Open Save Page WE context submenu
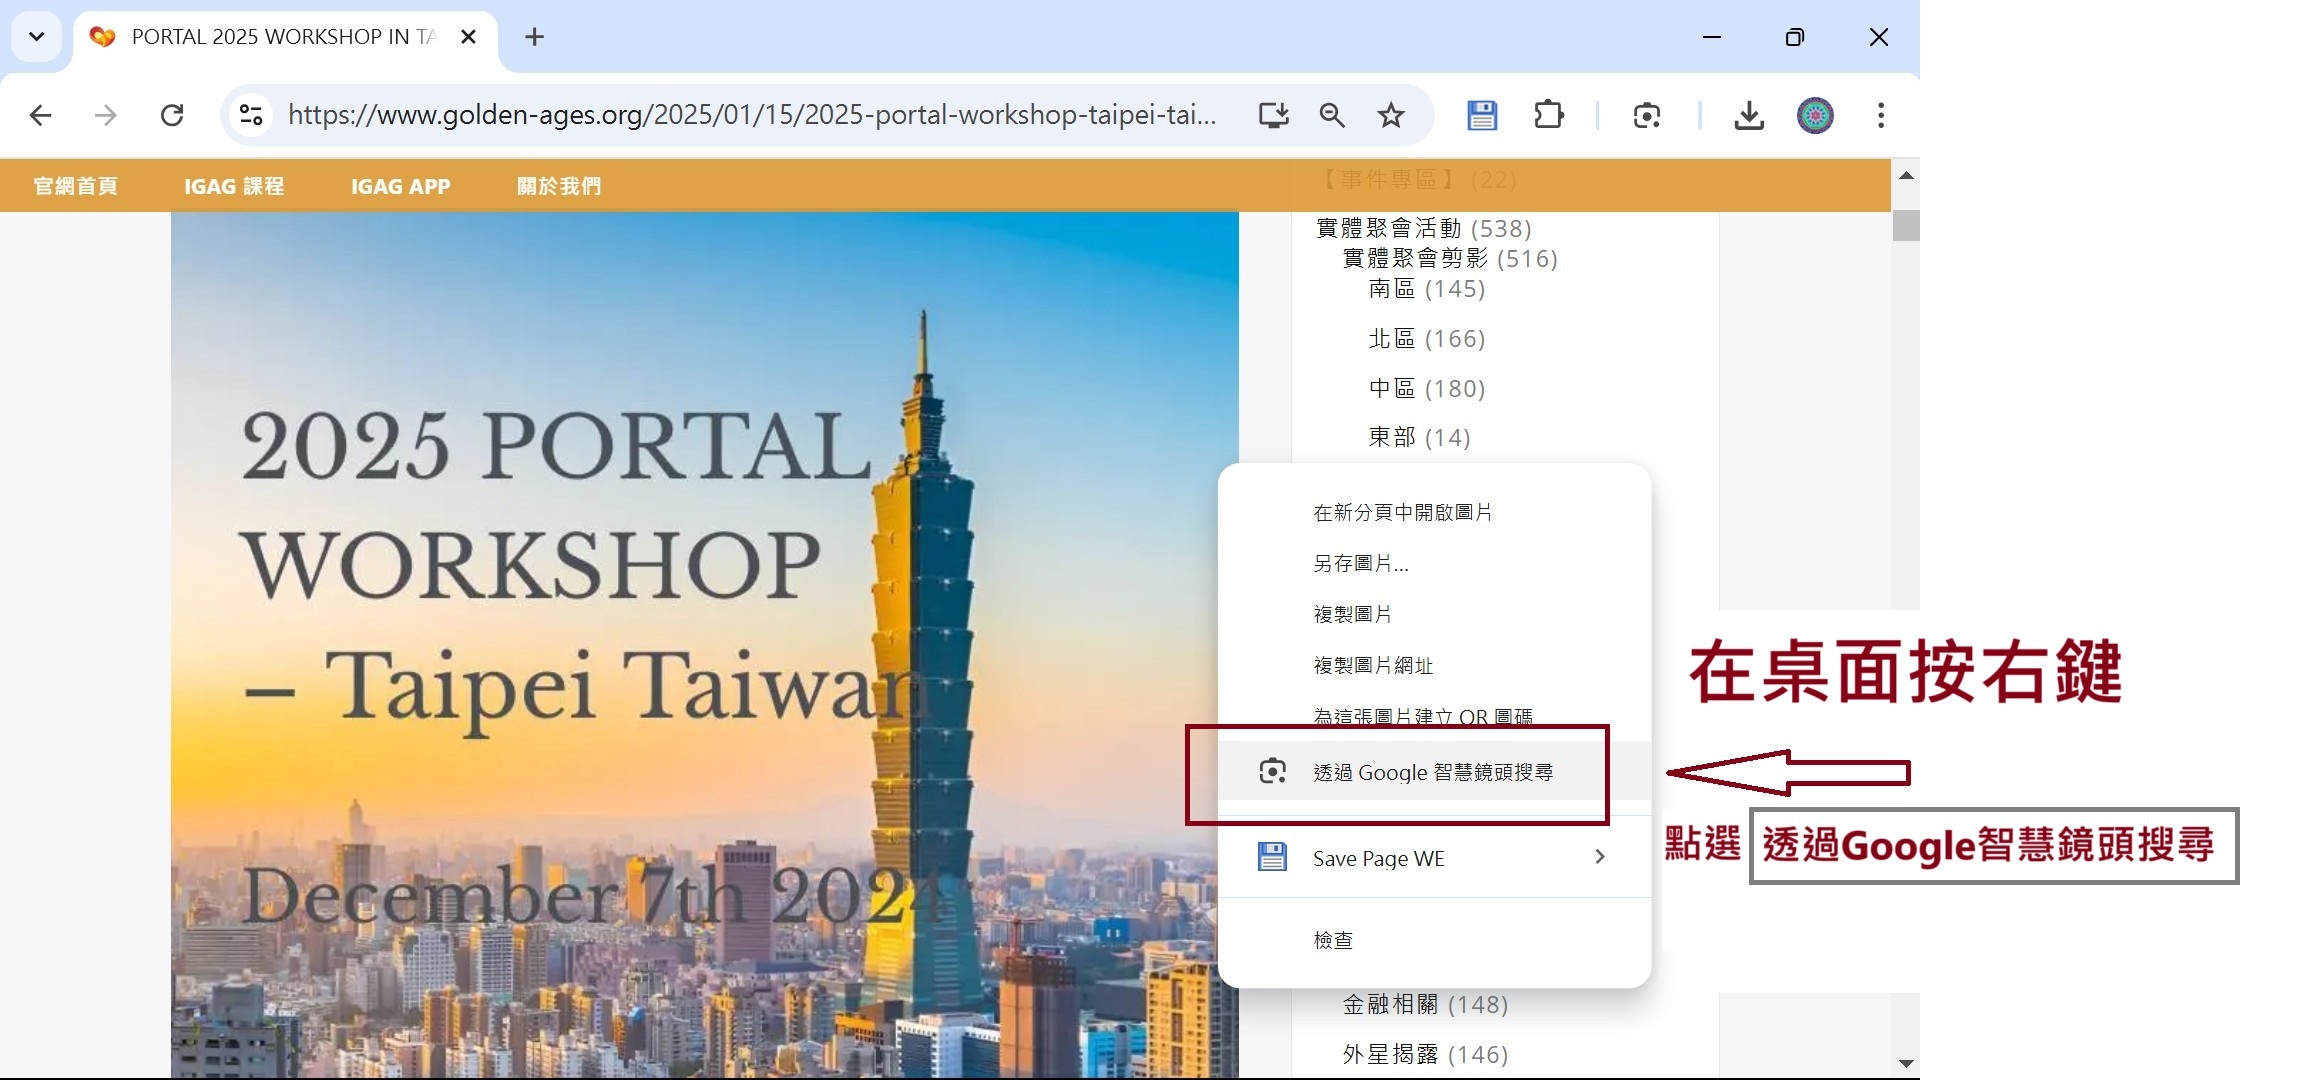Viewport: 2321px width, 1080px height. pos(1434,858)
